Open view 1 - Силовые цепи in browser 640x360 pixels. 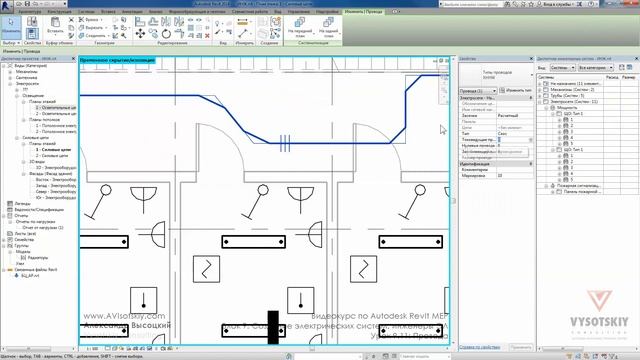[x=53, y=150]
